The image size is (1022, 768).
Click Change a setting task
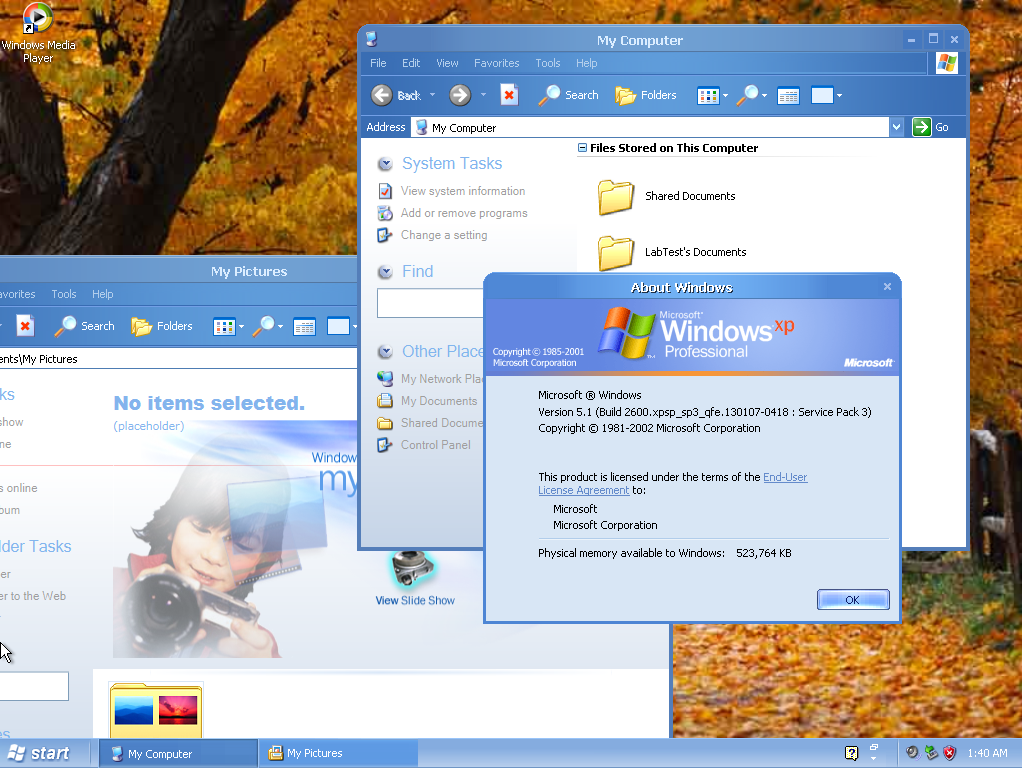pyautogui.click(x=444, y=235)
